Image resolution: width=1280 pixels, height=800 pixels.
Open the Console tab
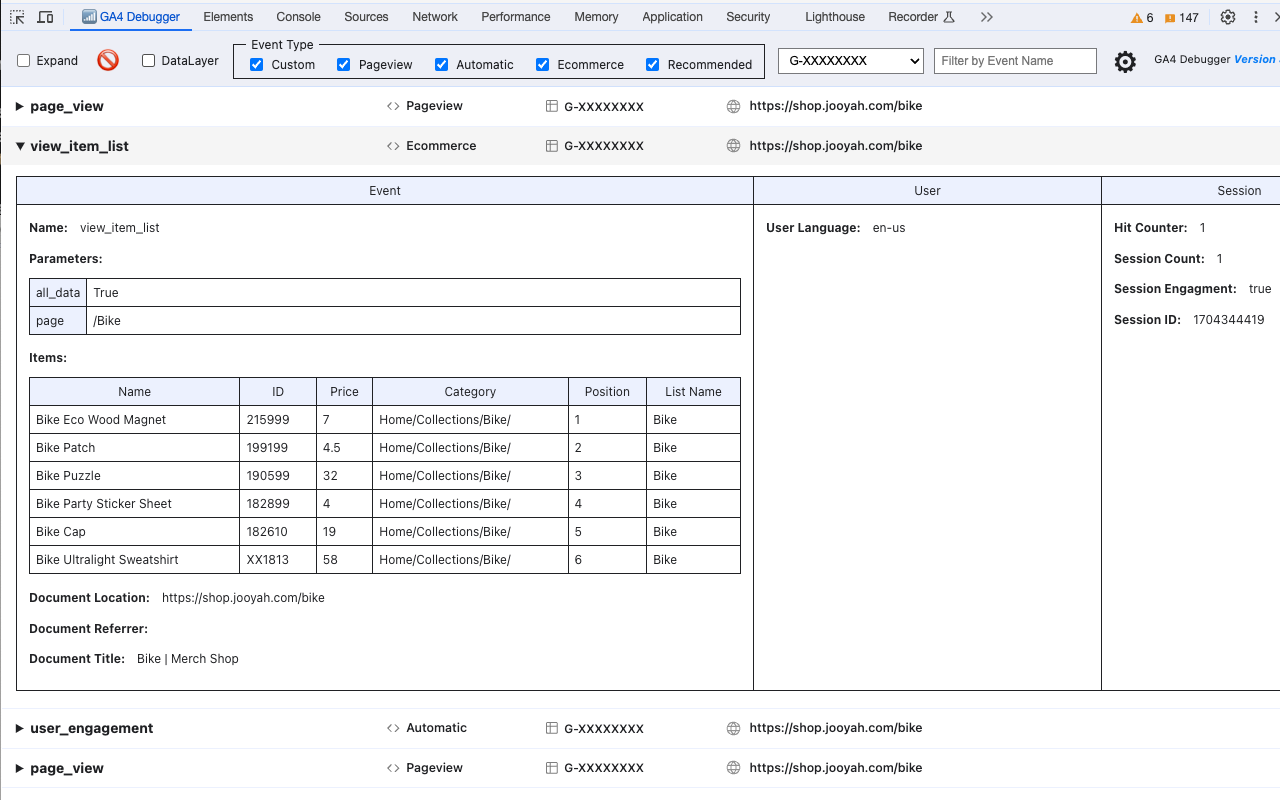pyautogui.click(x=298, y=17)
